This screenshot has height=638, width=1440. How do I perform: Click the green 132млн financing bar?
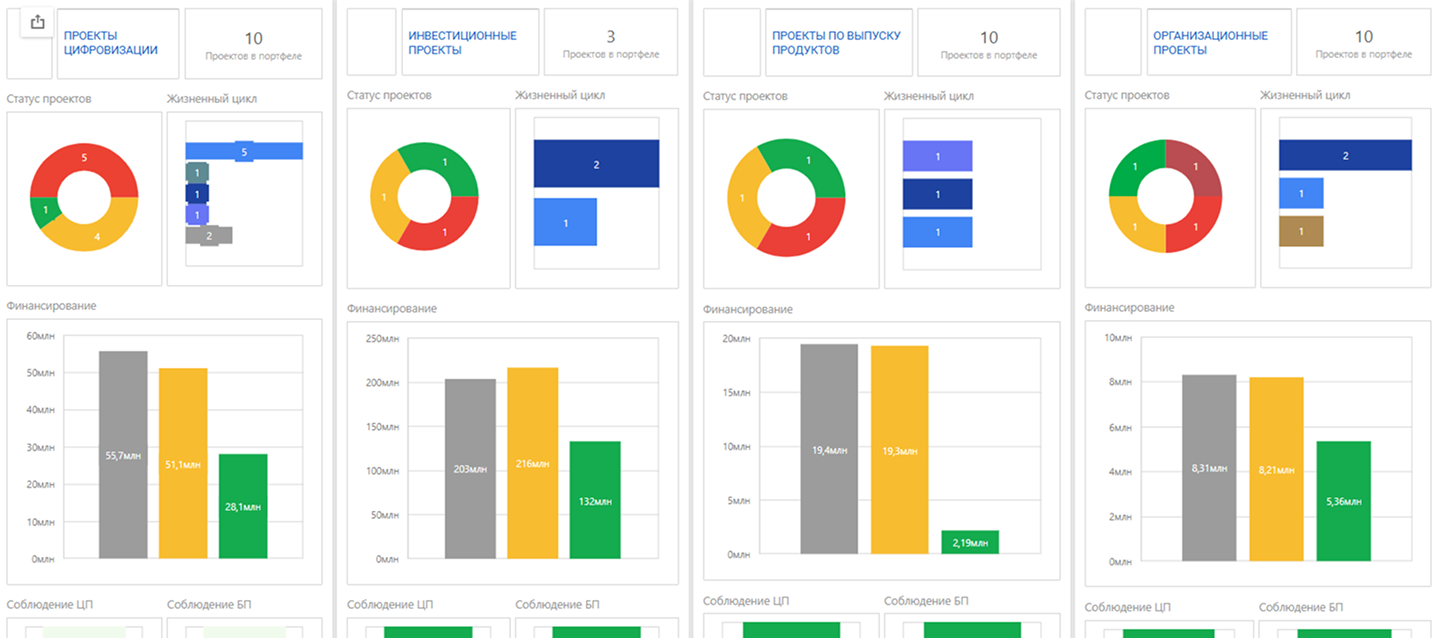pyautogui.click(x=595, y=500)
